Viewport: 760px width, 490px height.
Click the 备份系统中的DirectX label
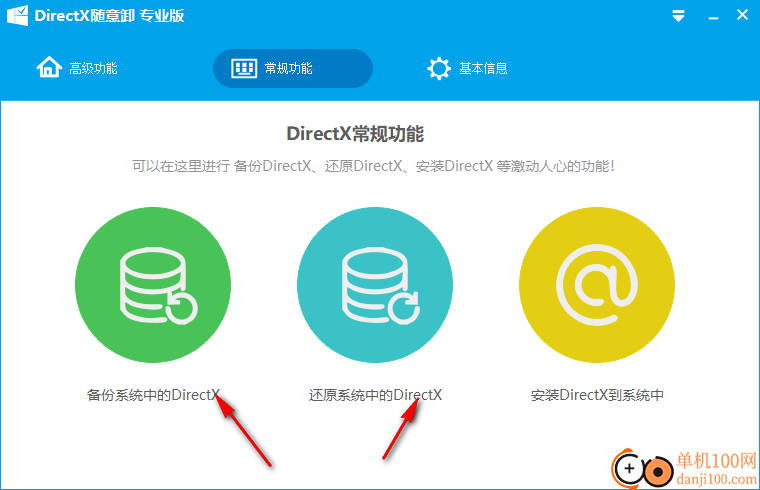tap(153, 395)
